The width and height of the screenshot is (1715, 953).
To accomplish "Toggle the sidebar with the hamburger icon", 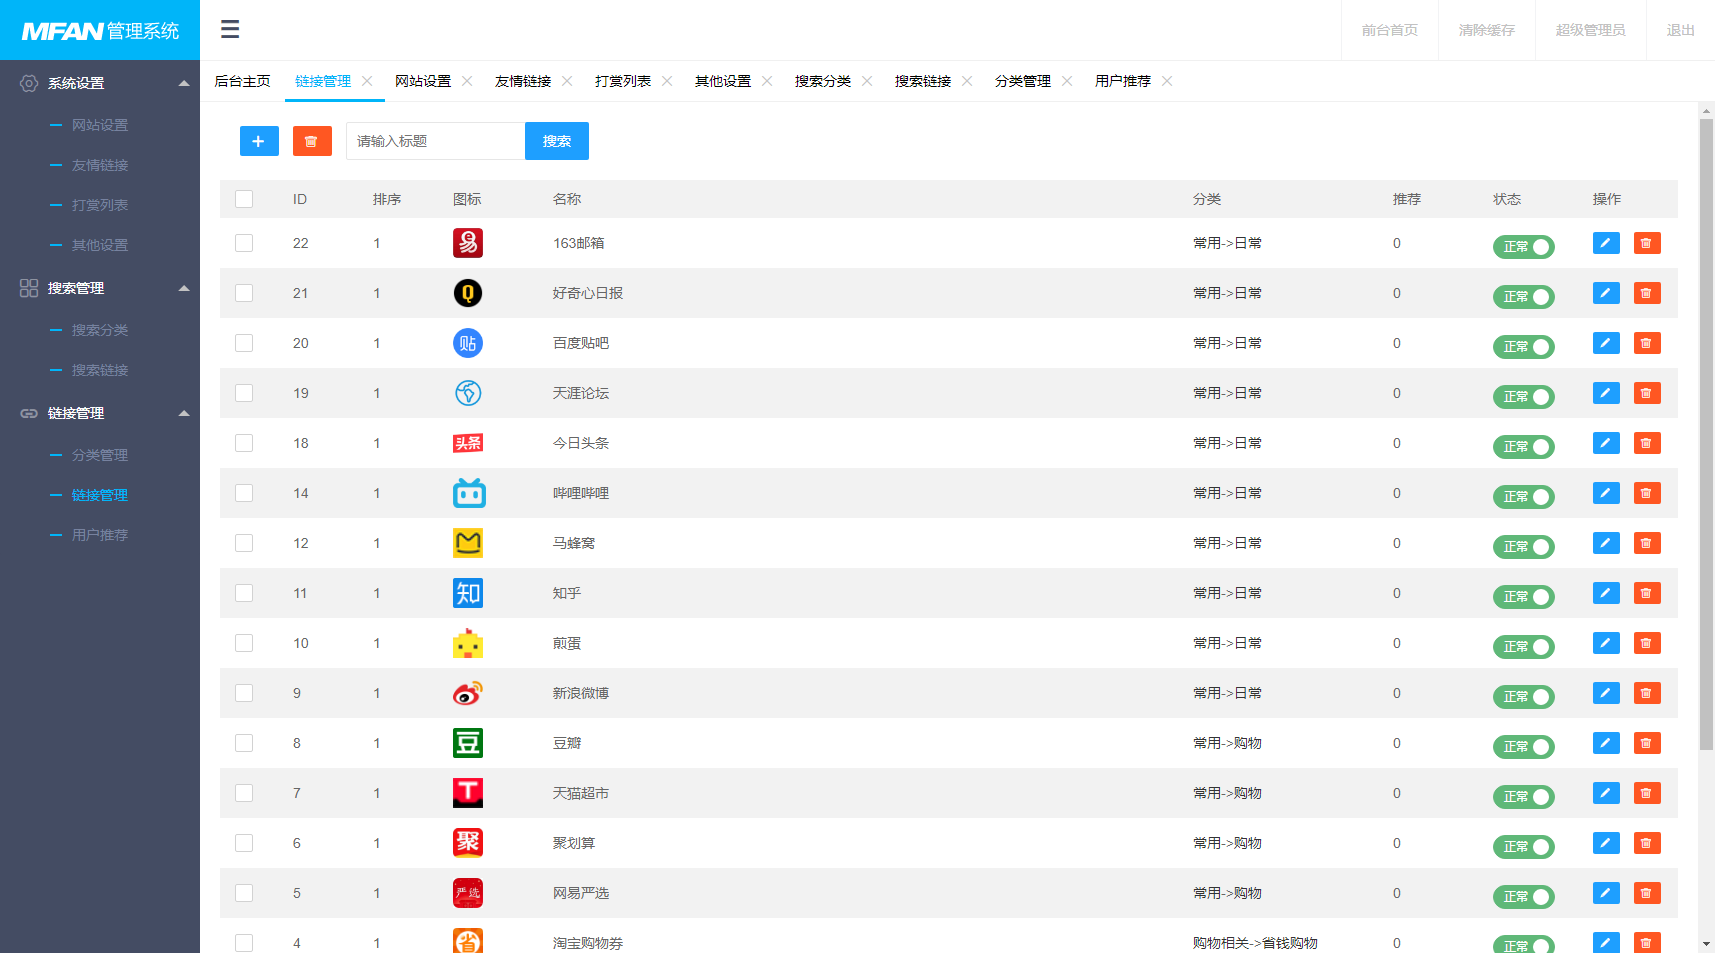I will point(230,29).
